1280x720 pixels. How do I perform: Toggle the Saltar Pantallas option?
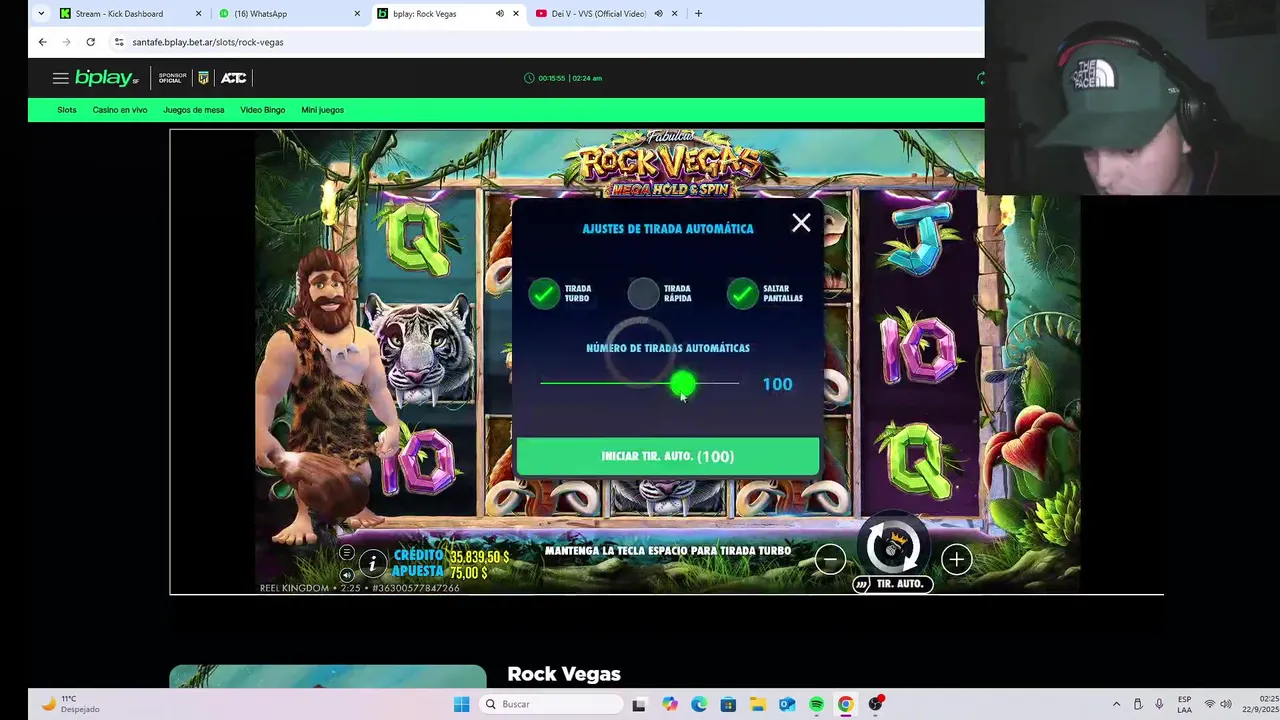pyautogui.click(x=742, y=293)
